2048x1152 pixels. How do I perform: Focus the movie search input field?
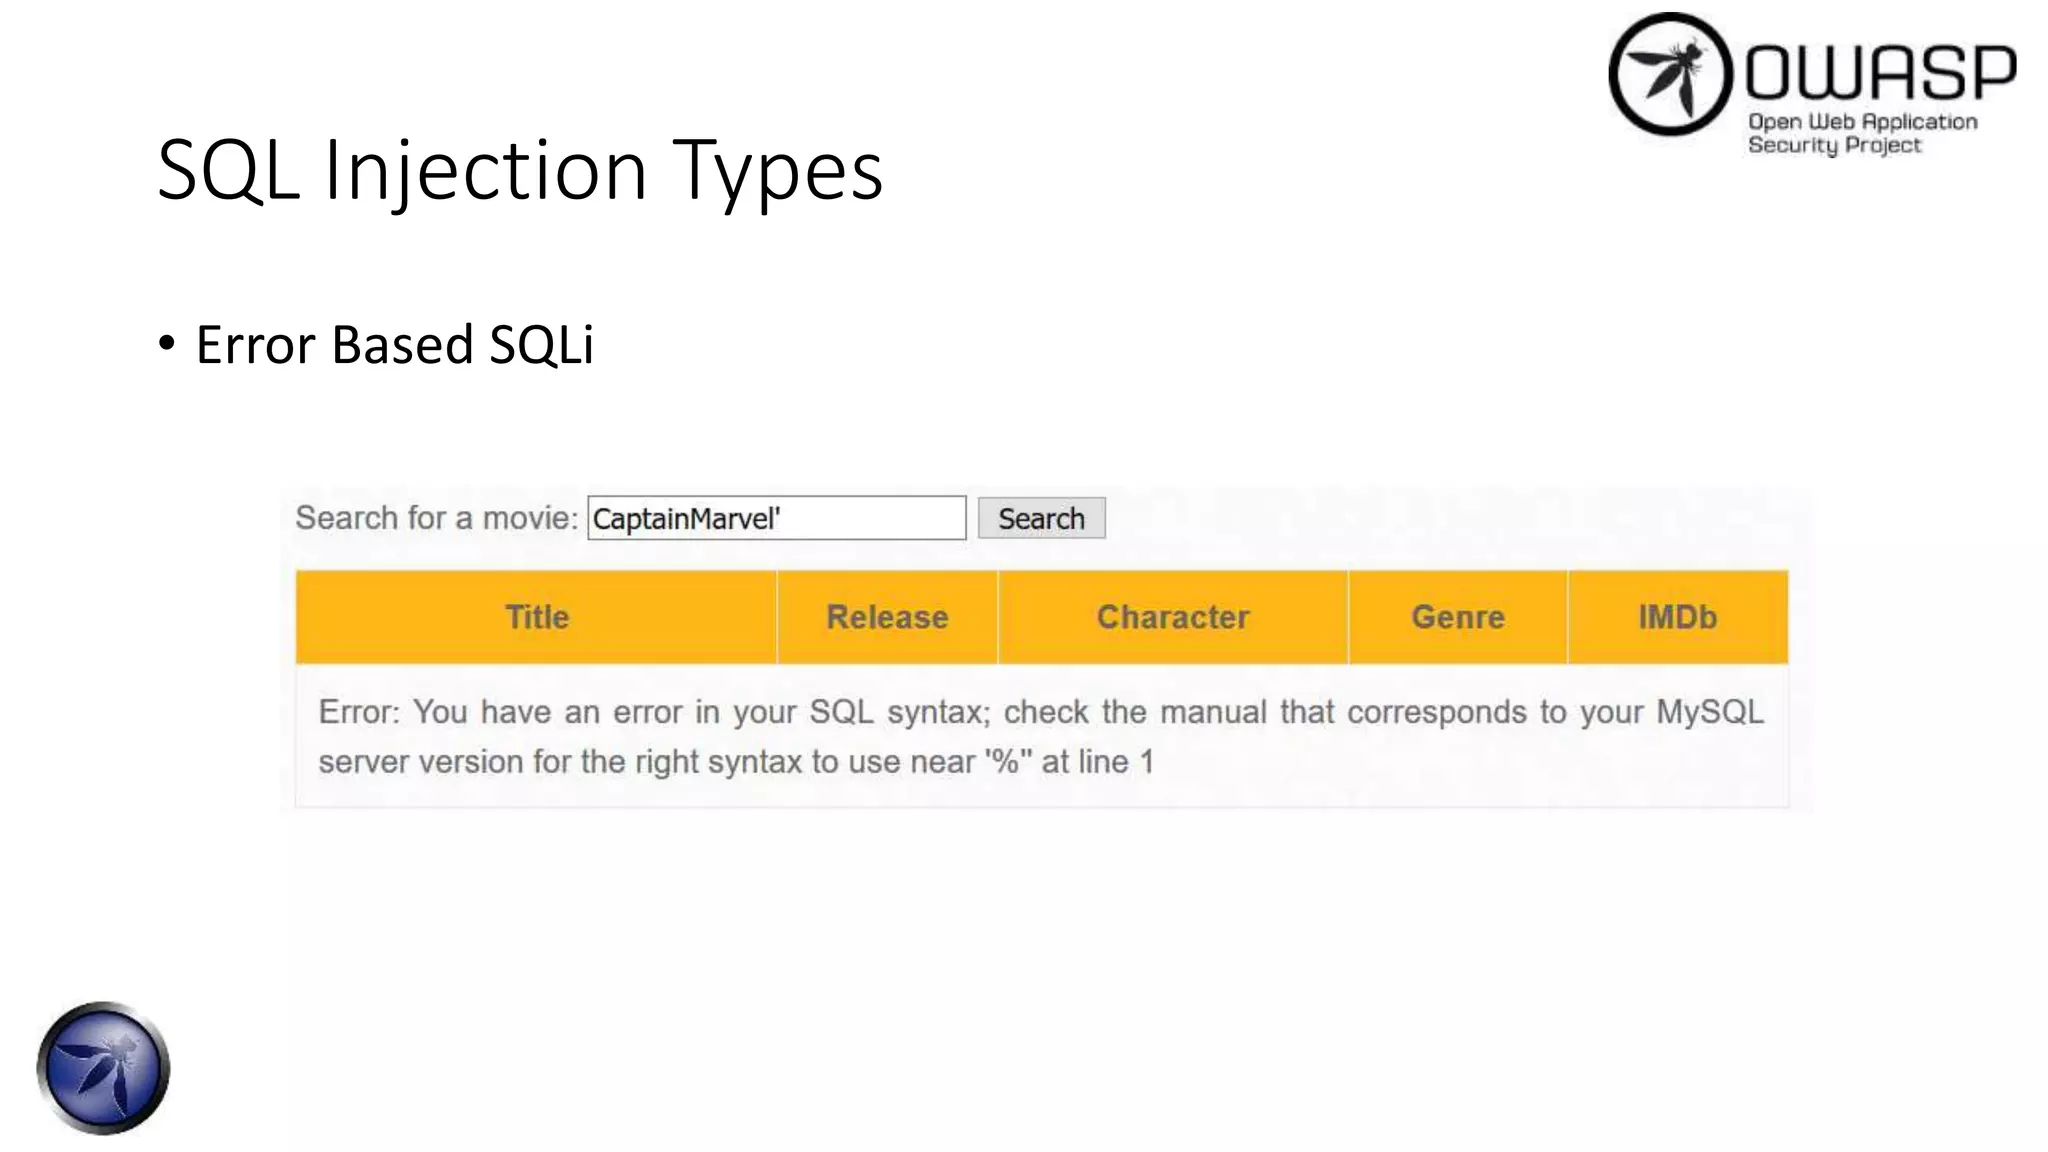coord(776,518)
